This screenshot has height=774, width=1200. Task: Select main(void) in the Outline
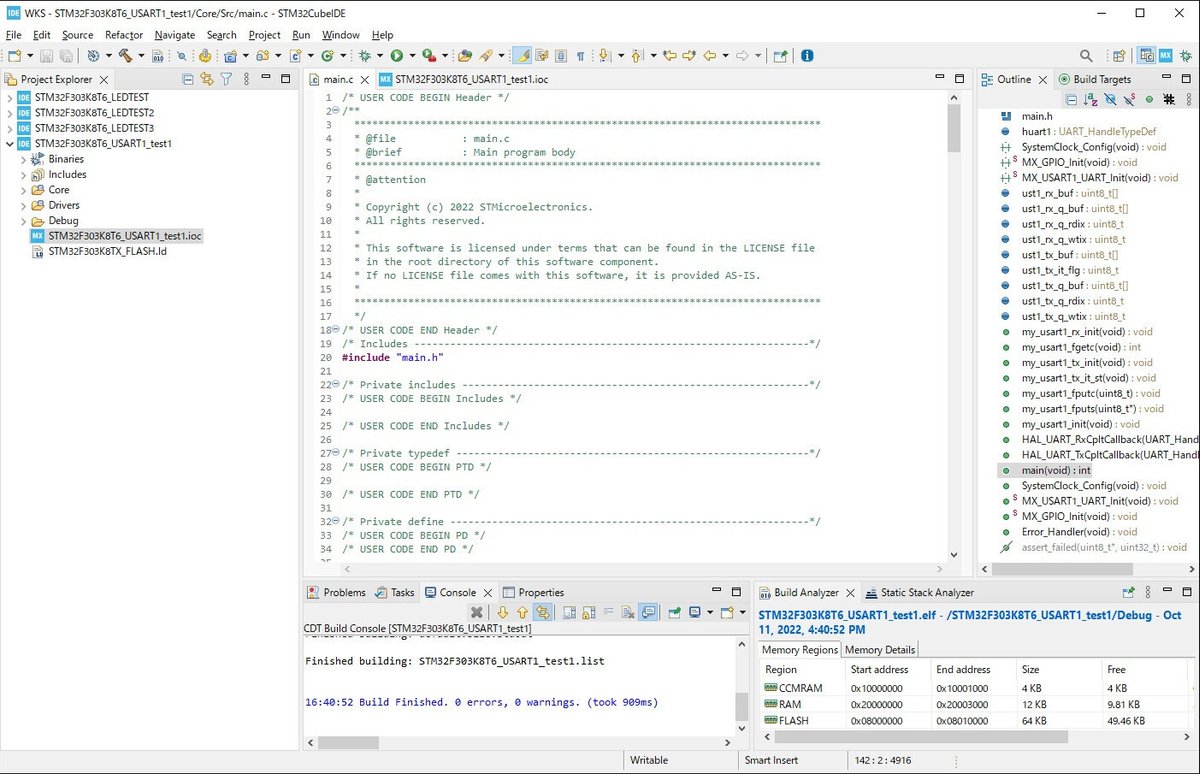(1055, 470)
